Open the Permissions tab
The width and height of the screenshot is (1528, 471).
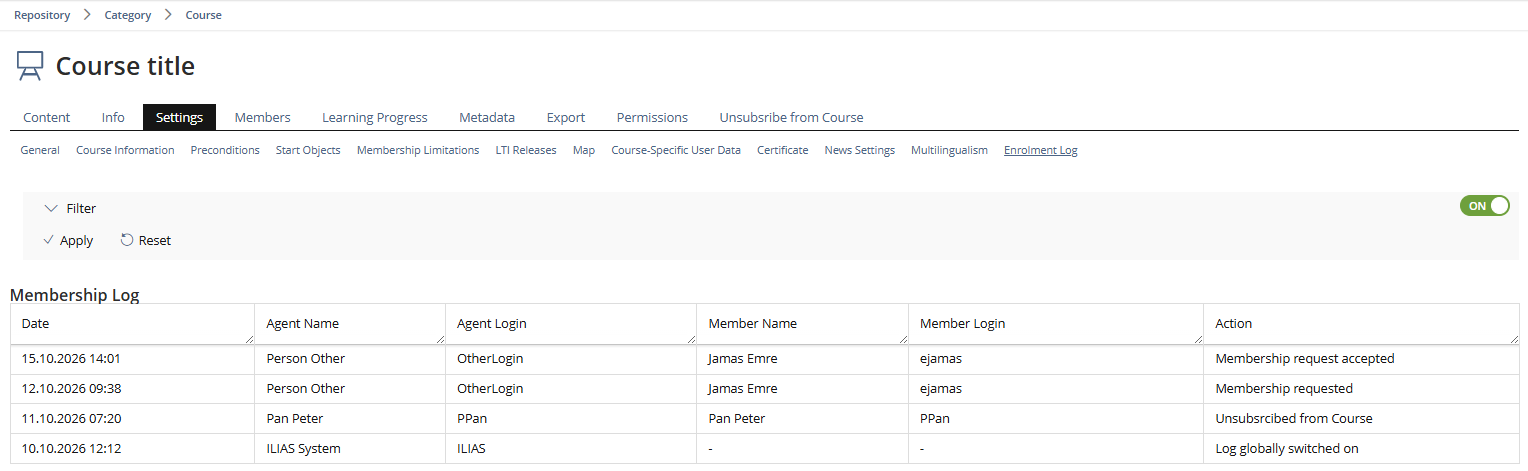click(652, 117)
